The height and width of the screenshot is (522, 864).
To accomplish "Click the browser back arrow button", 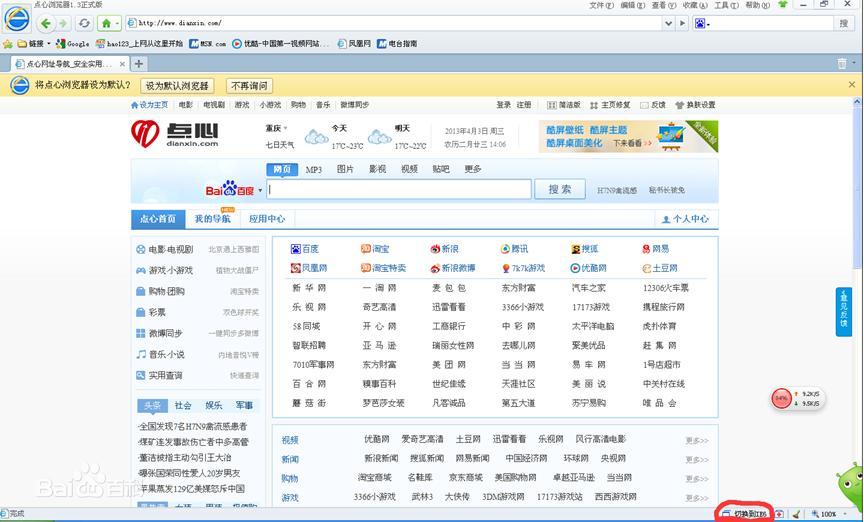I will tap(46, 23).
